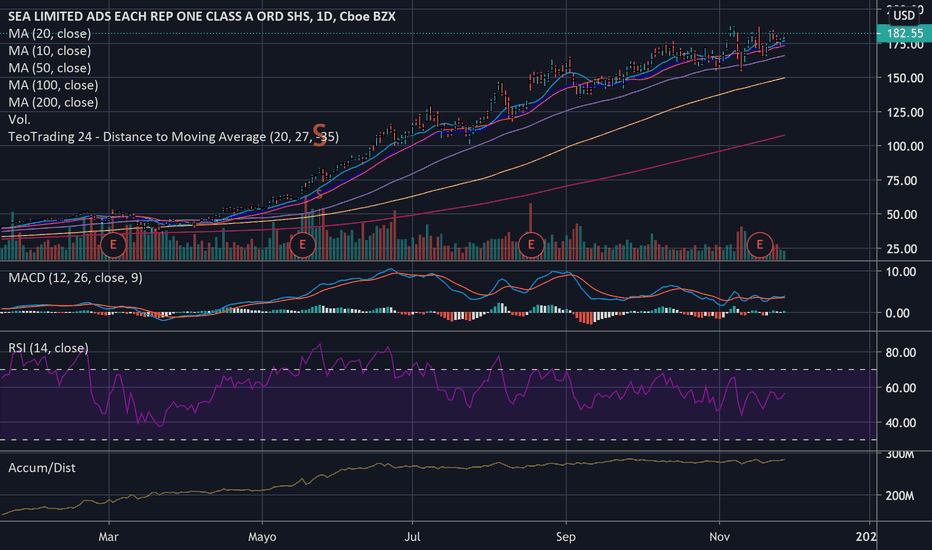Select the MA (100, close) indicator legend

coord(53,85)
